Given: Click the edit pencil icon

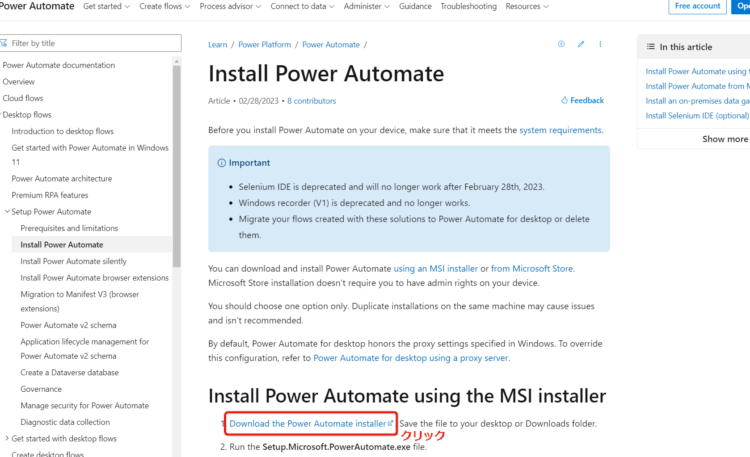Looking at the screenshot, I should coord(581,44).
